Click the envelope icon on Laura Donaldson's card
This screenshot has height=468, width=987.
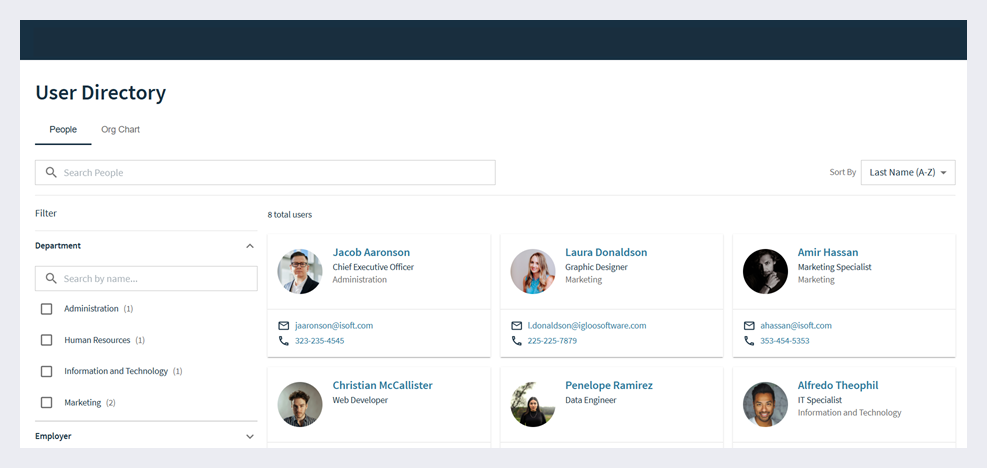coord(516,326)
